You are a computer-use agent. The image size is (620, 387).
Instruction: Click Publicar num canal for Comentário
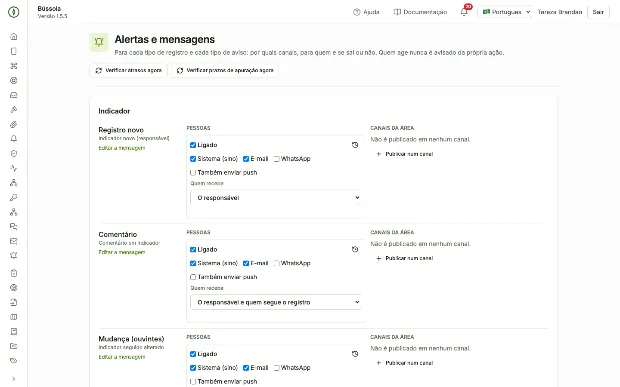point(405,258)
